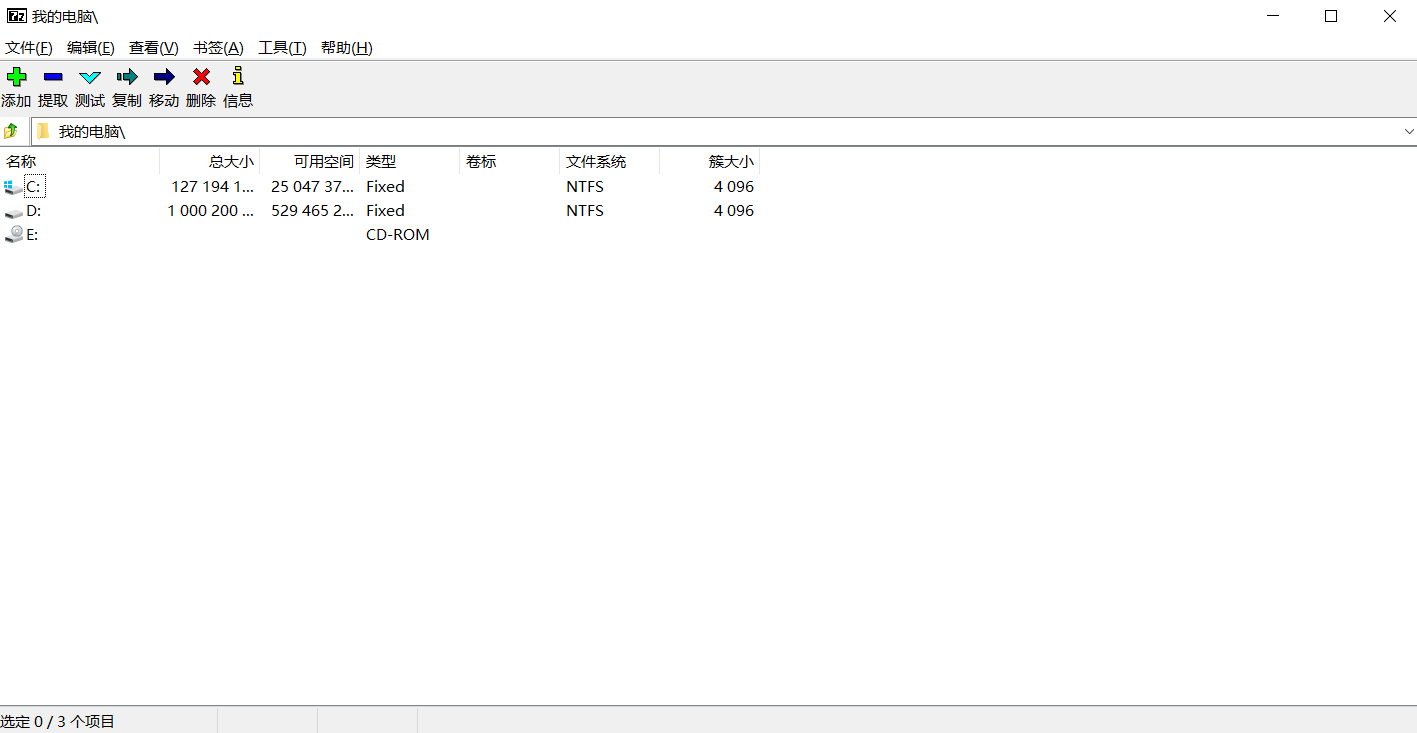Click the Move (移动) arrow icon
The height and width of the screenshot is (733, 1417).
[x=164, y=76]
